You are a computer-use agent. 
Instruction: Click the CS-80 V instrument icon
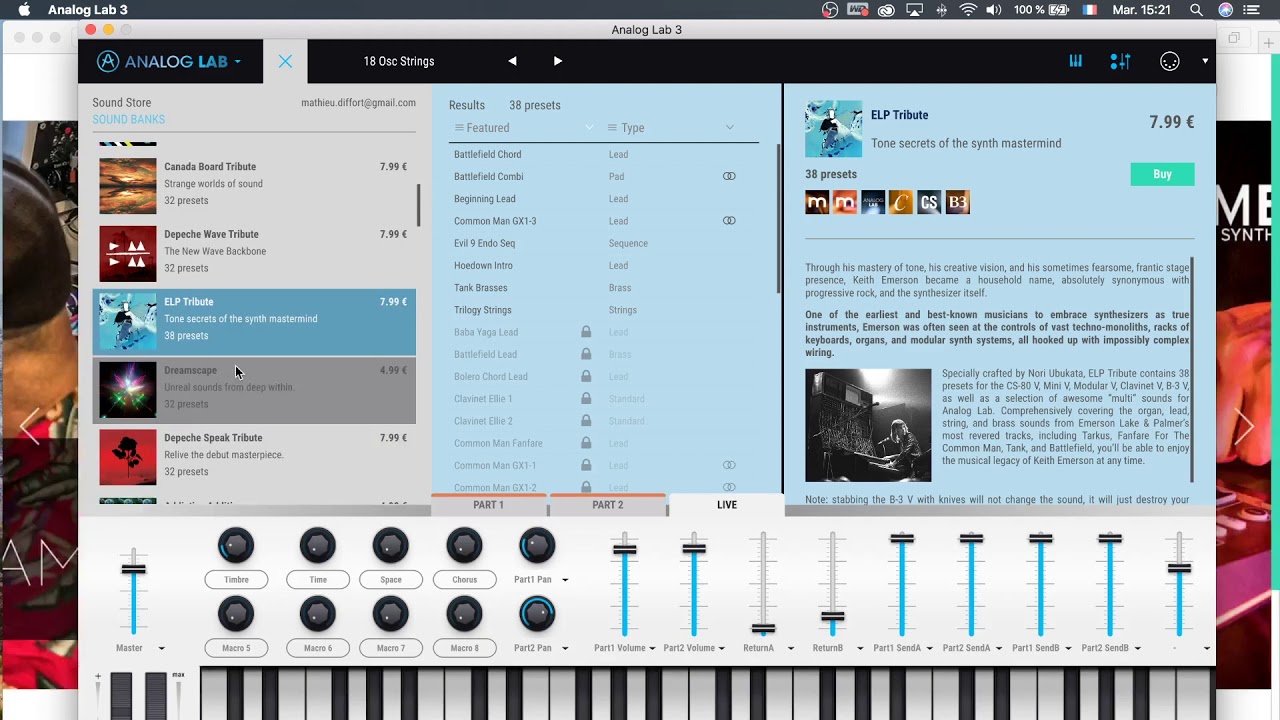point(929,202)
